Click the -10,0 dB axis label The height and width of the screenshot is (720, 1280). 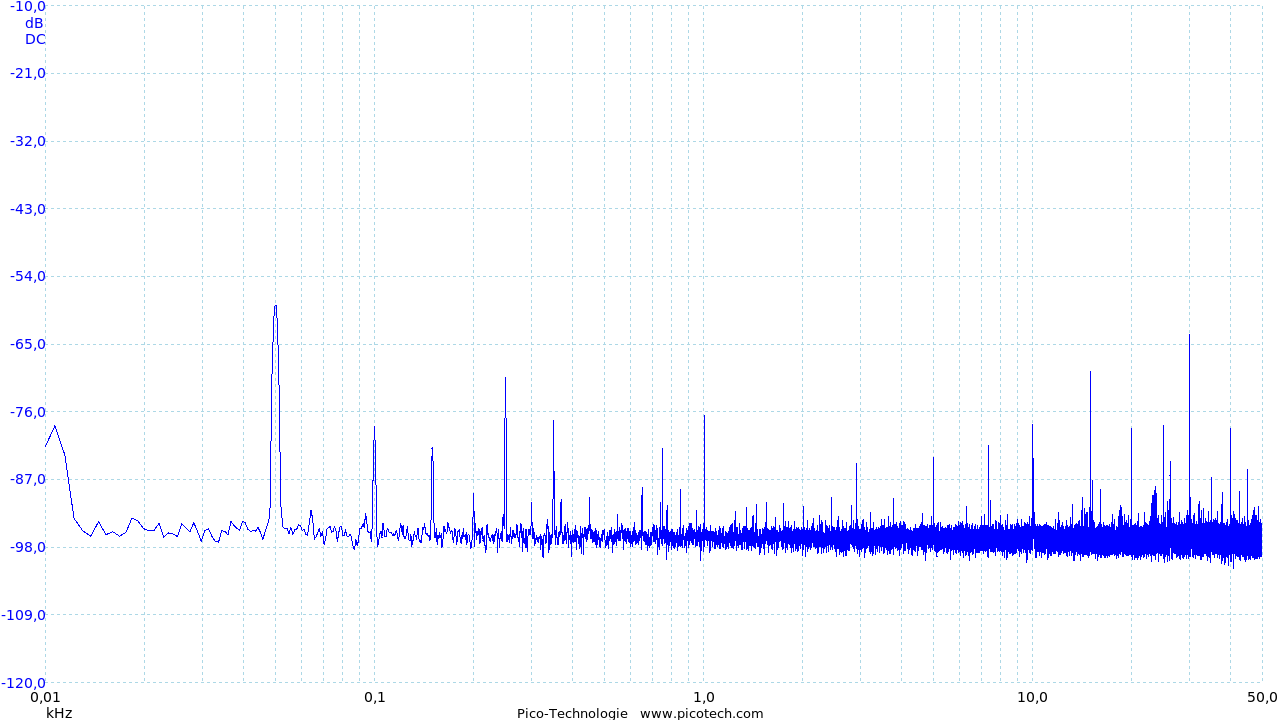pyautogui.click(x=28, y=7)
